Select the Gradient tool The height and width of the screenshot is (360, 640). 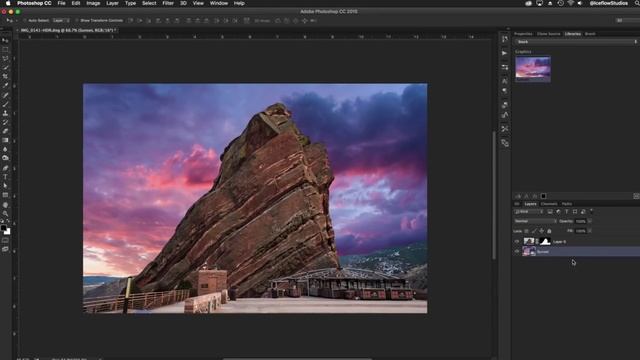click(x=5, y=140)
